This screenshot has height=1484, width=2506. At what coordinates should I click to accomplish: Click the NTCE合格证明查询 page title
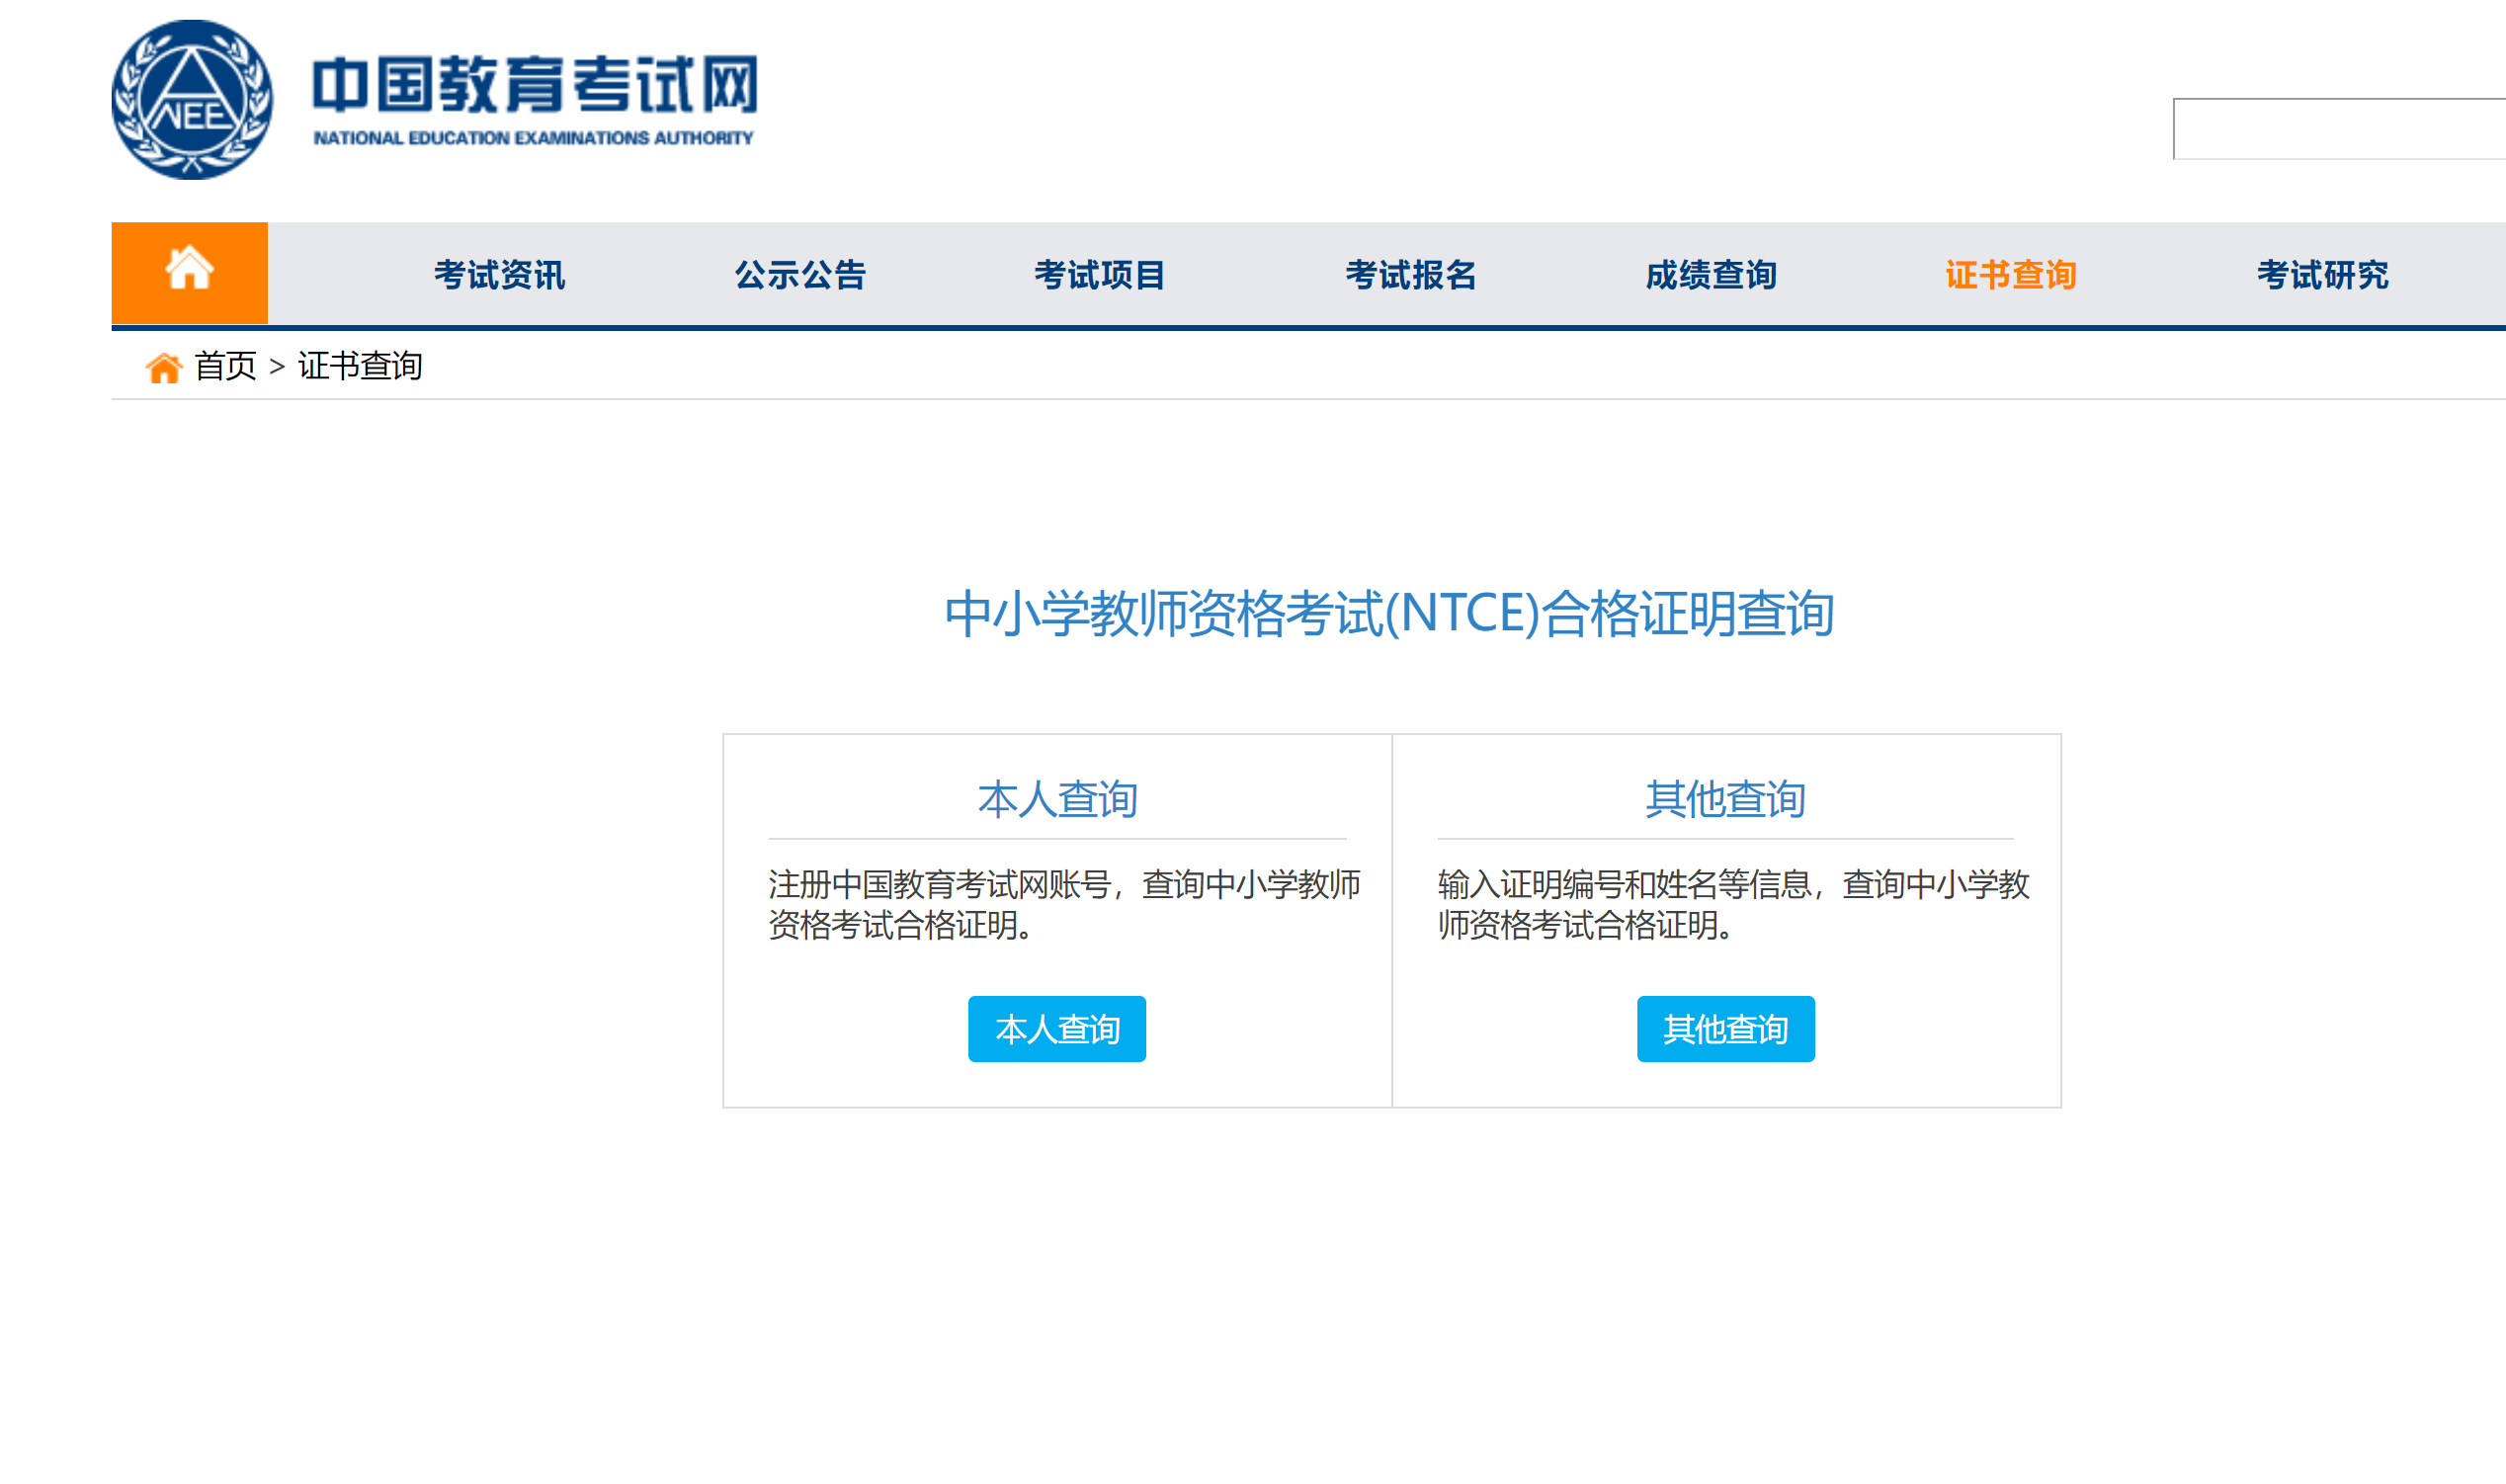(x=1389, y=614)
